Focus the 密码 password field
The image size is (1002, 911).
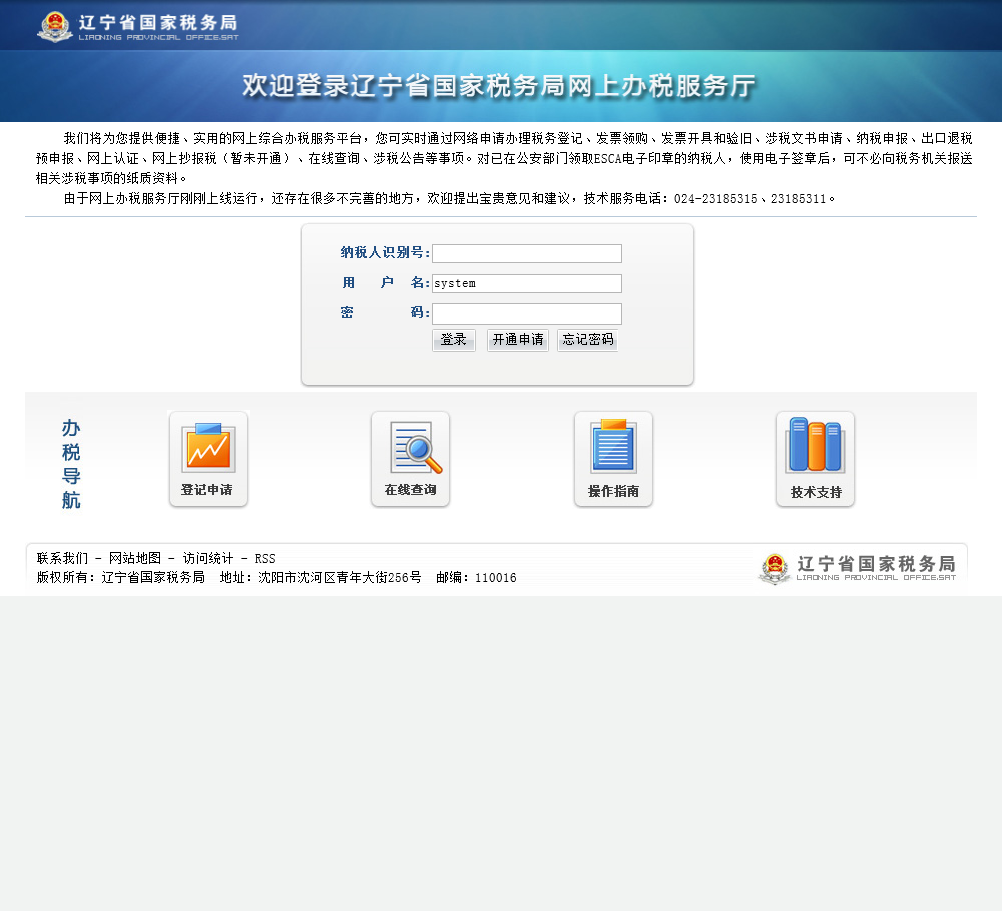coord(527,314)
